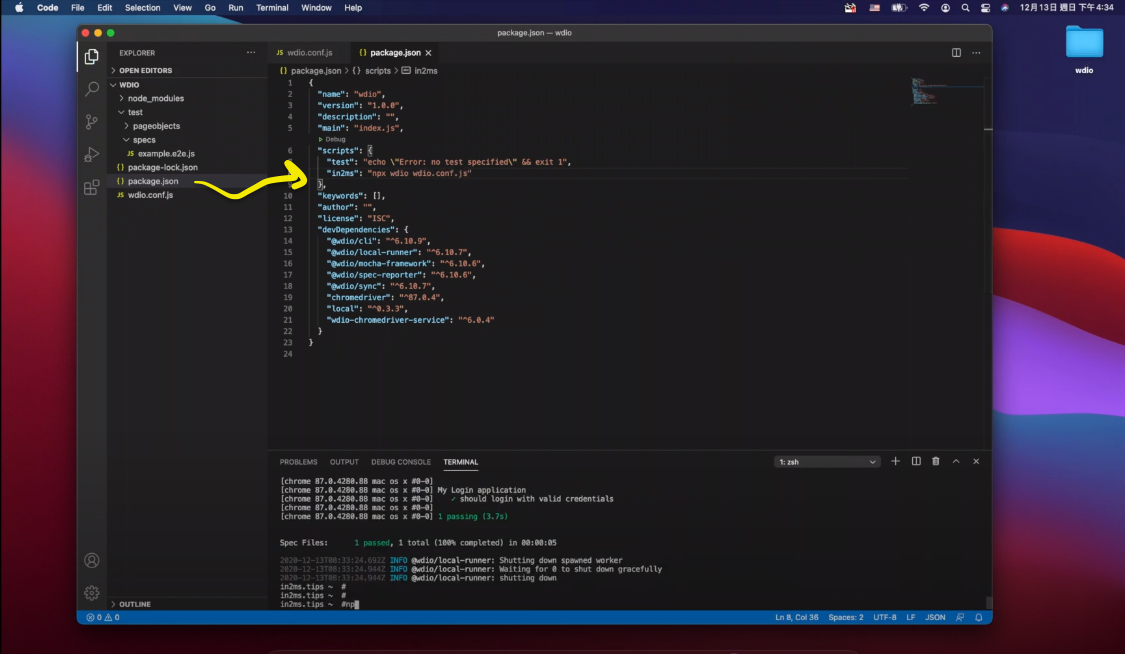1125x654 pixels.
Task: Open the feedback icon in the status bar
Action: tap(960, 617)
